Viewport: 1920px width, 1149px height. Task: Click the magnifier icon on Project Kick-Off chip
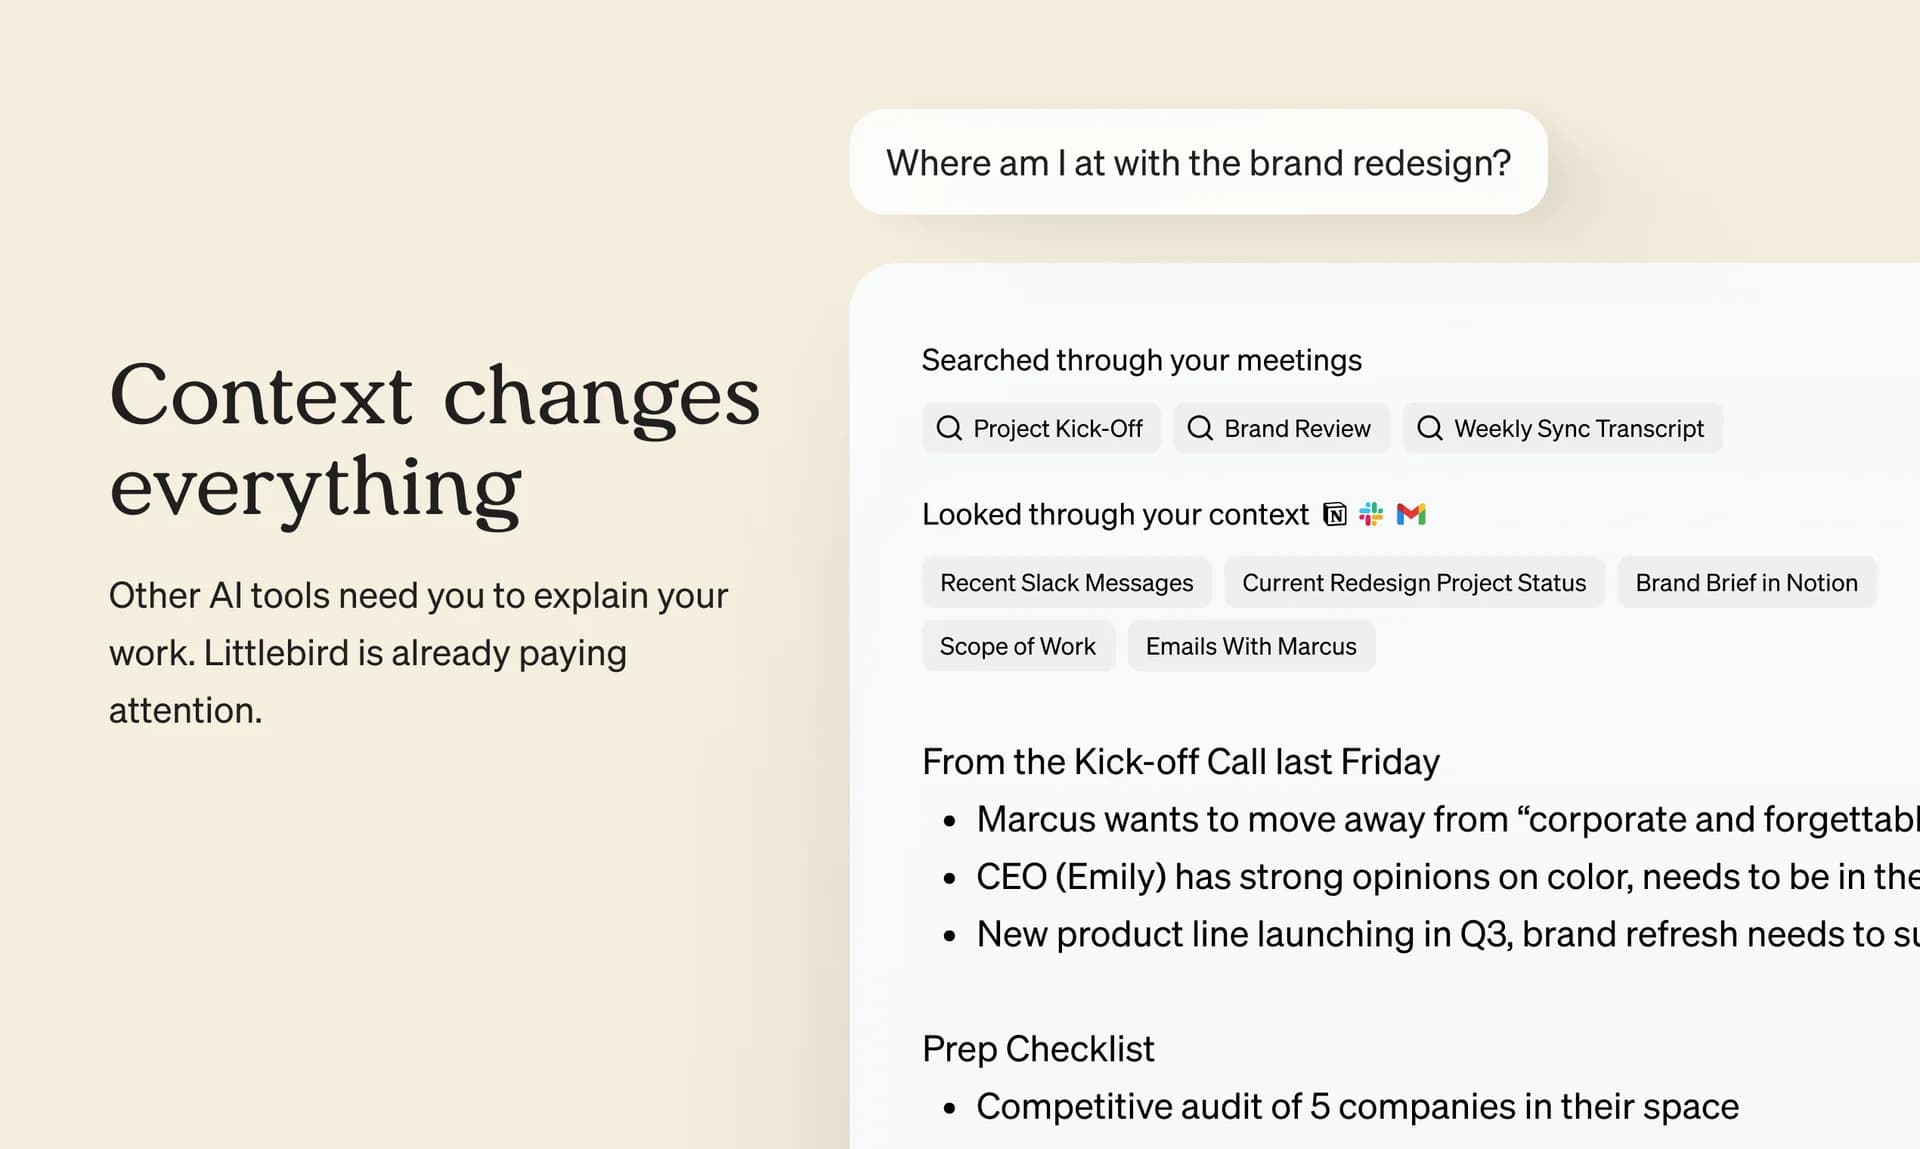[x=948, y=428]
